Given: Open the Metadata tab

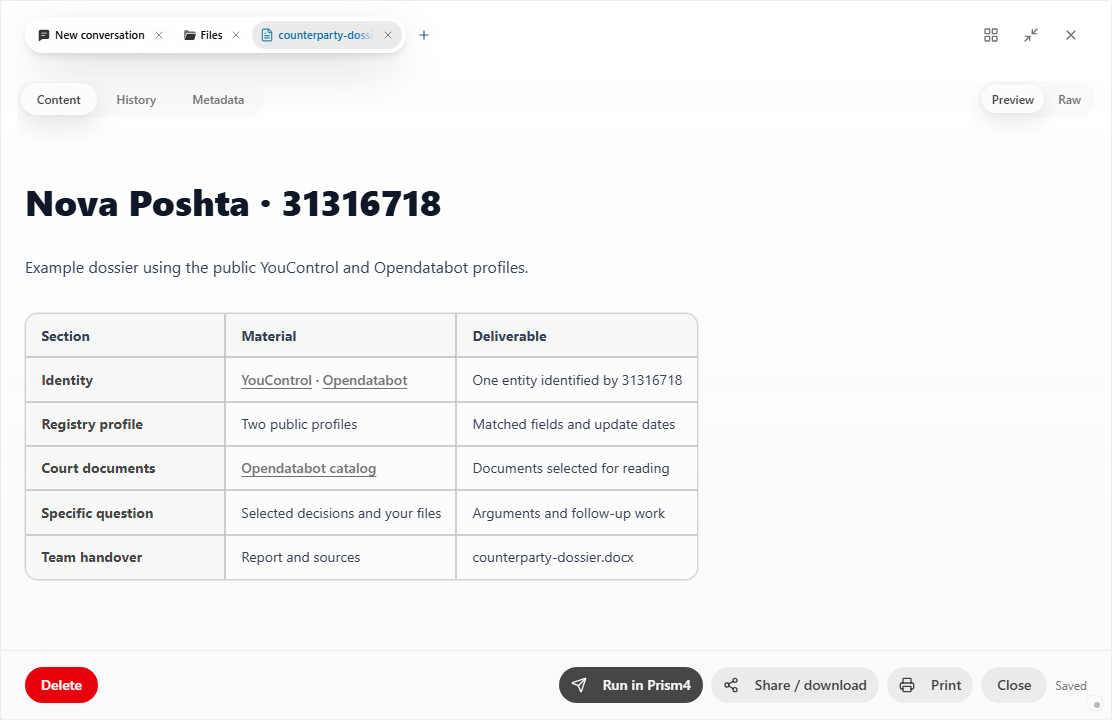Looking at the screenshot, I should click(x=218, y=100).
